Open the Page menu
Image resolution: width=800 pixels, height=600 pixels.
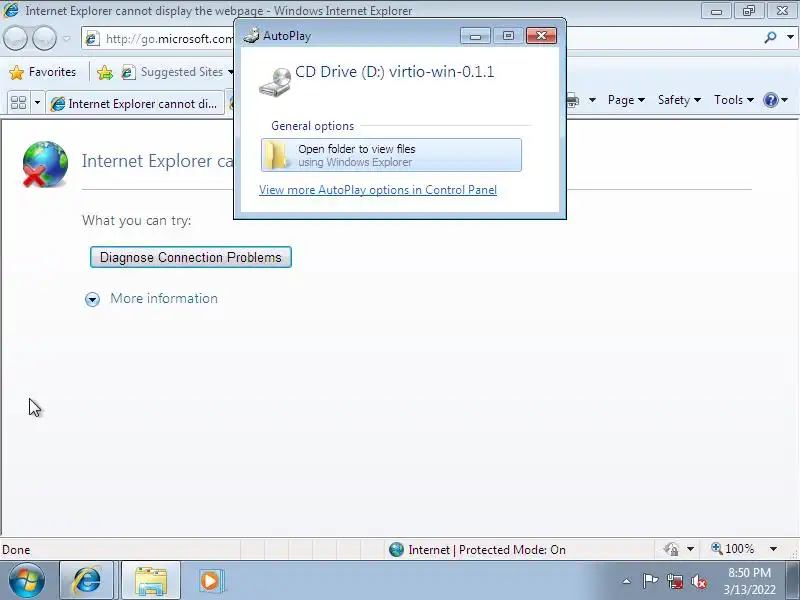(x=626, y=100)
